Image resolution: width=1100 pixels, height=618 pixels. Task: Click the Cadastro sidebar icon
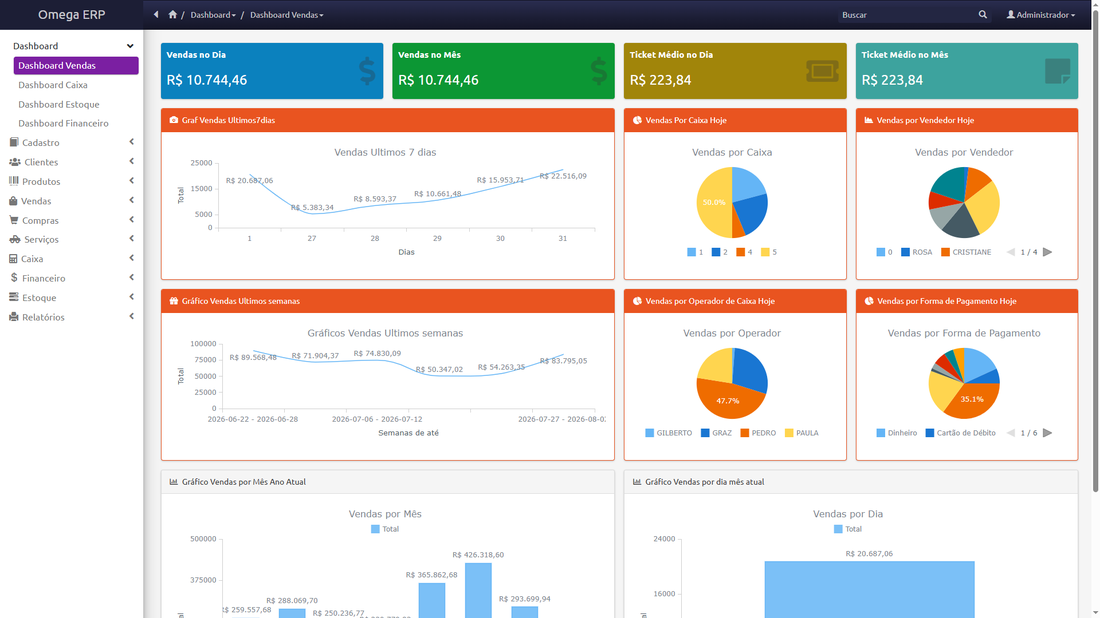[x=14, y=142]
